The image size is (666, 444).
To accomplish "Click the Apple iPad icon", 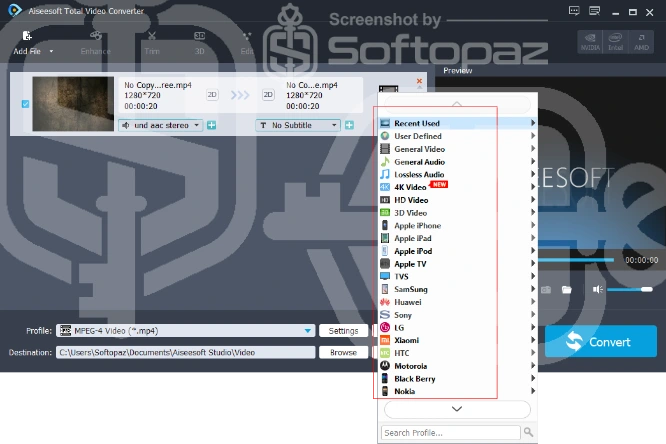I will coord(385,238).
